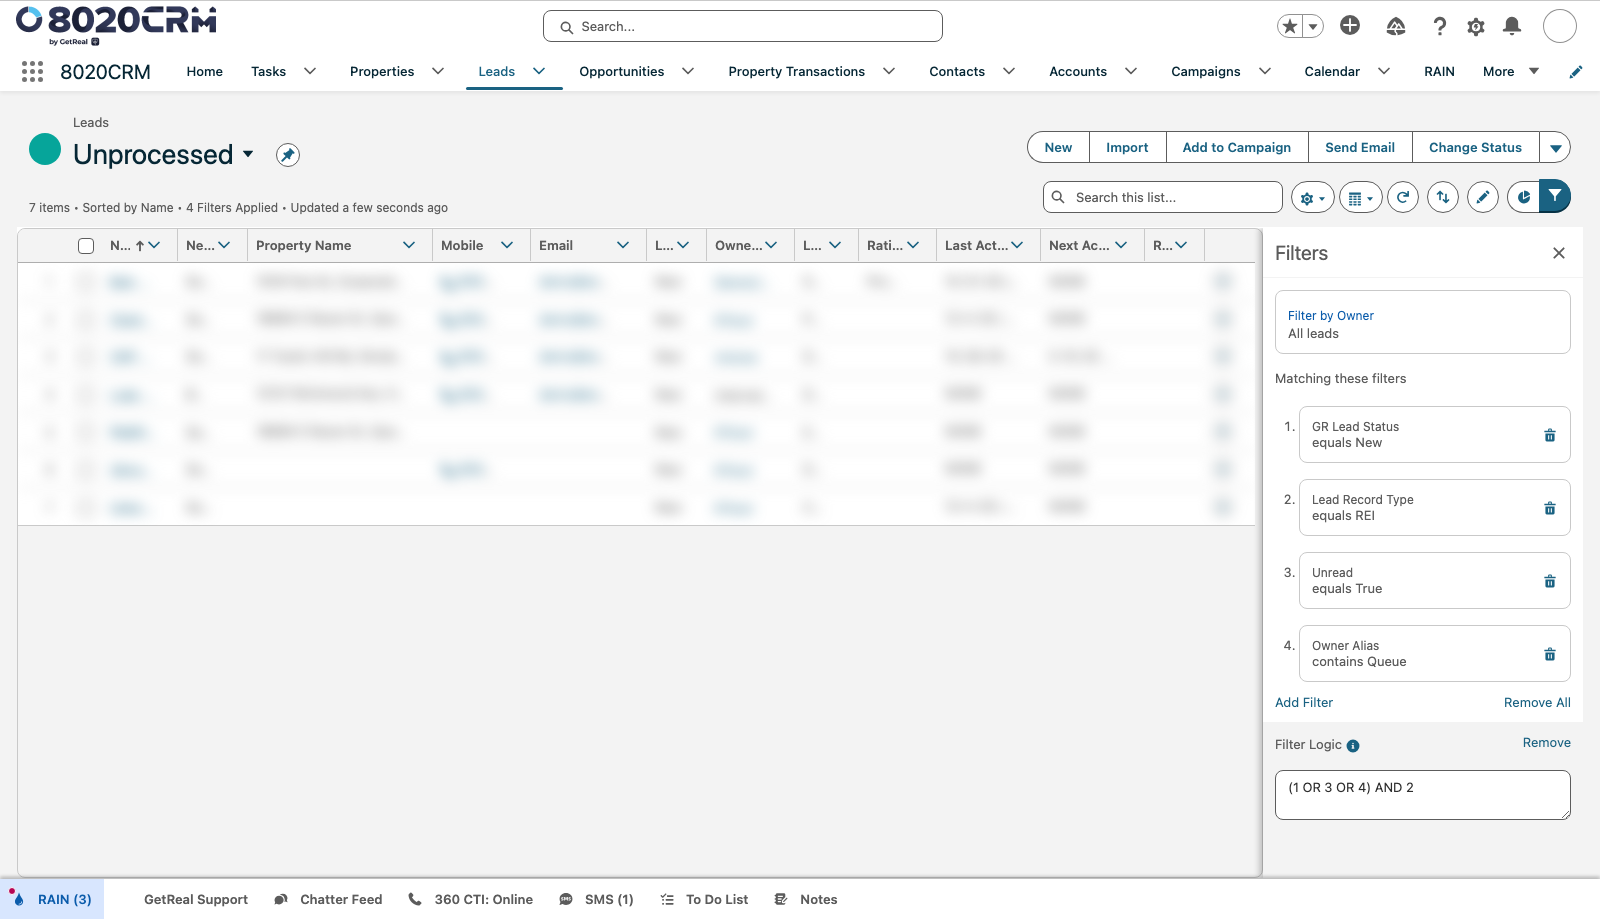This screenshot has width=1600, height=919.
Task: Open the Property Name column menu
Action: 409,245
